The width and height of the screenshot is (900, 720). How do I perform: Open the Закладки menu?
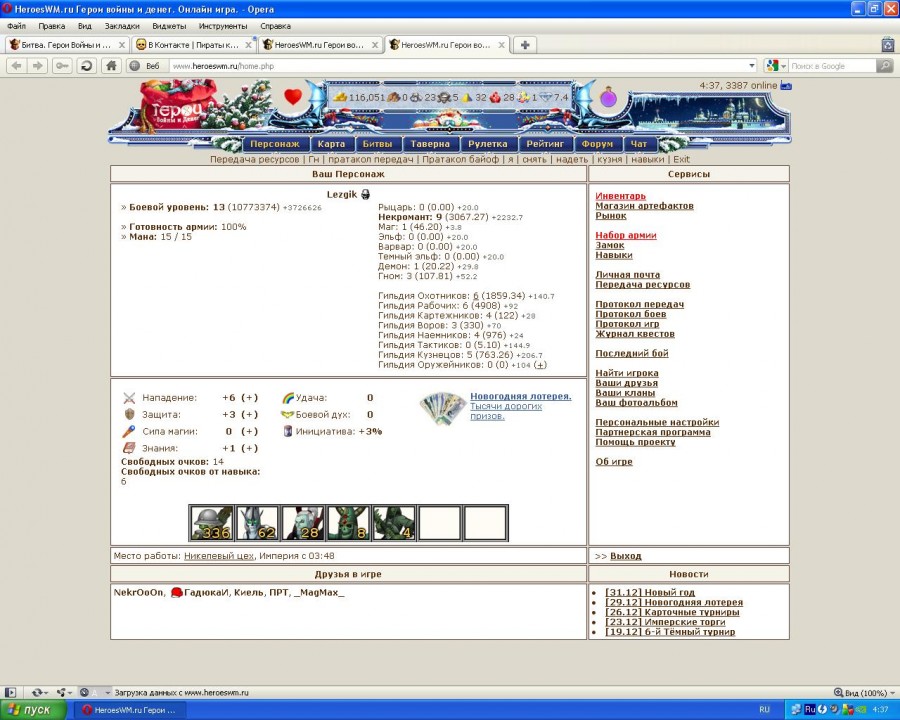122,26
